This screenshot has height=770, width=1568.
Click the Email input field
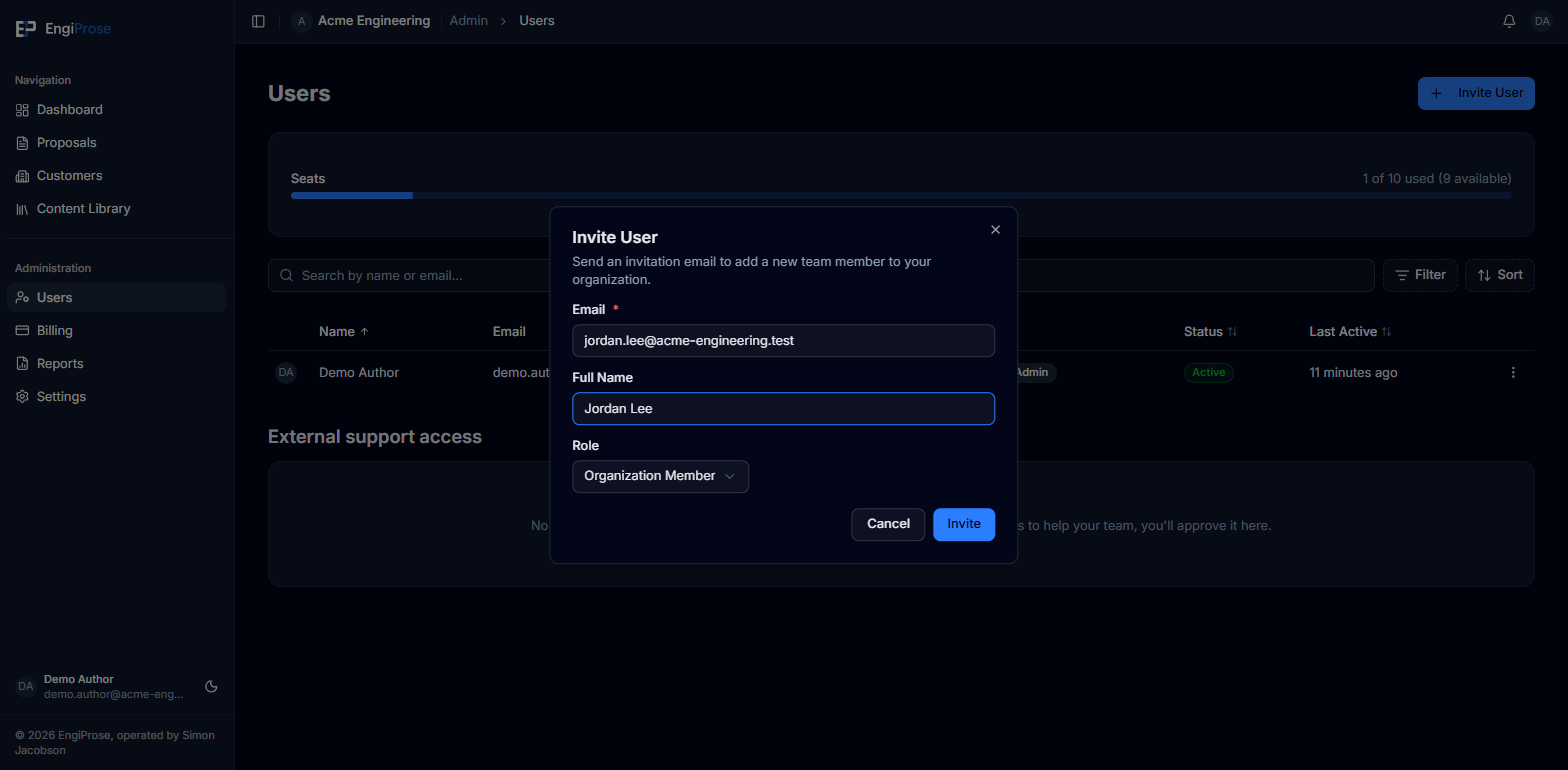(783, 341)
